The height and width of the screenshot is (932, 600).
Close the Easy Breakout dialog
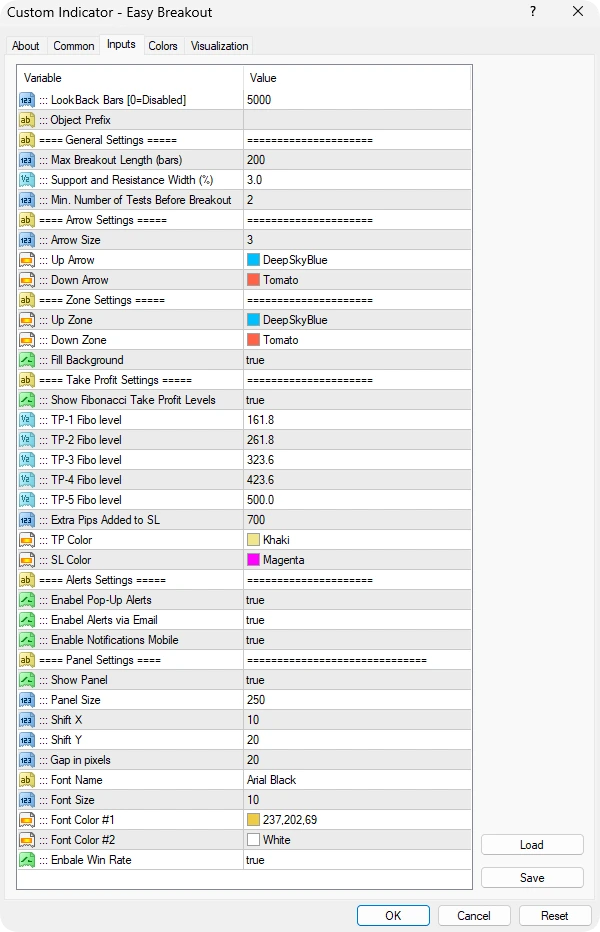[x=578, y=11]
